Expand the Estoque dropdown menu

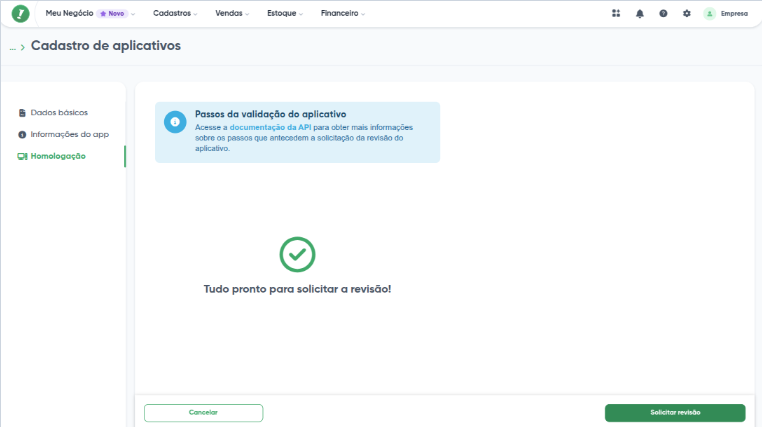point(286,14)
